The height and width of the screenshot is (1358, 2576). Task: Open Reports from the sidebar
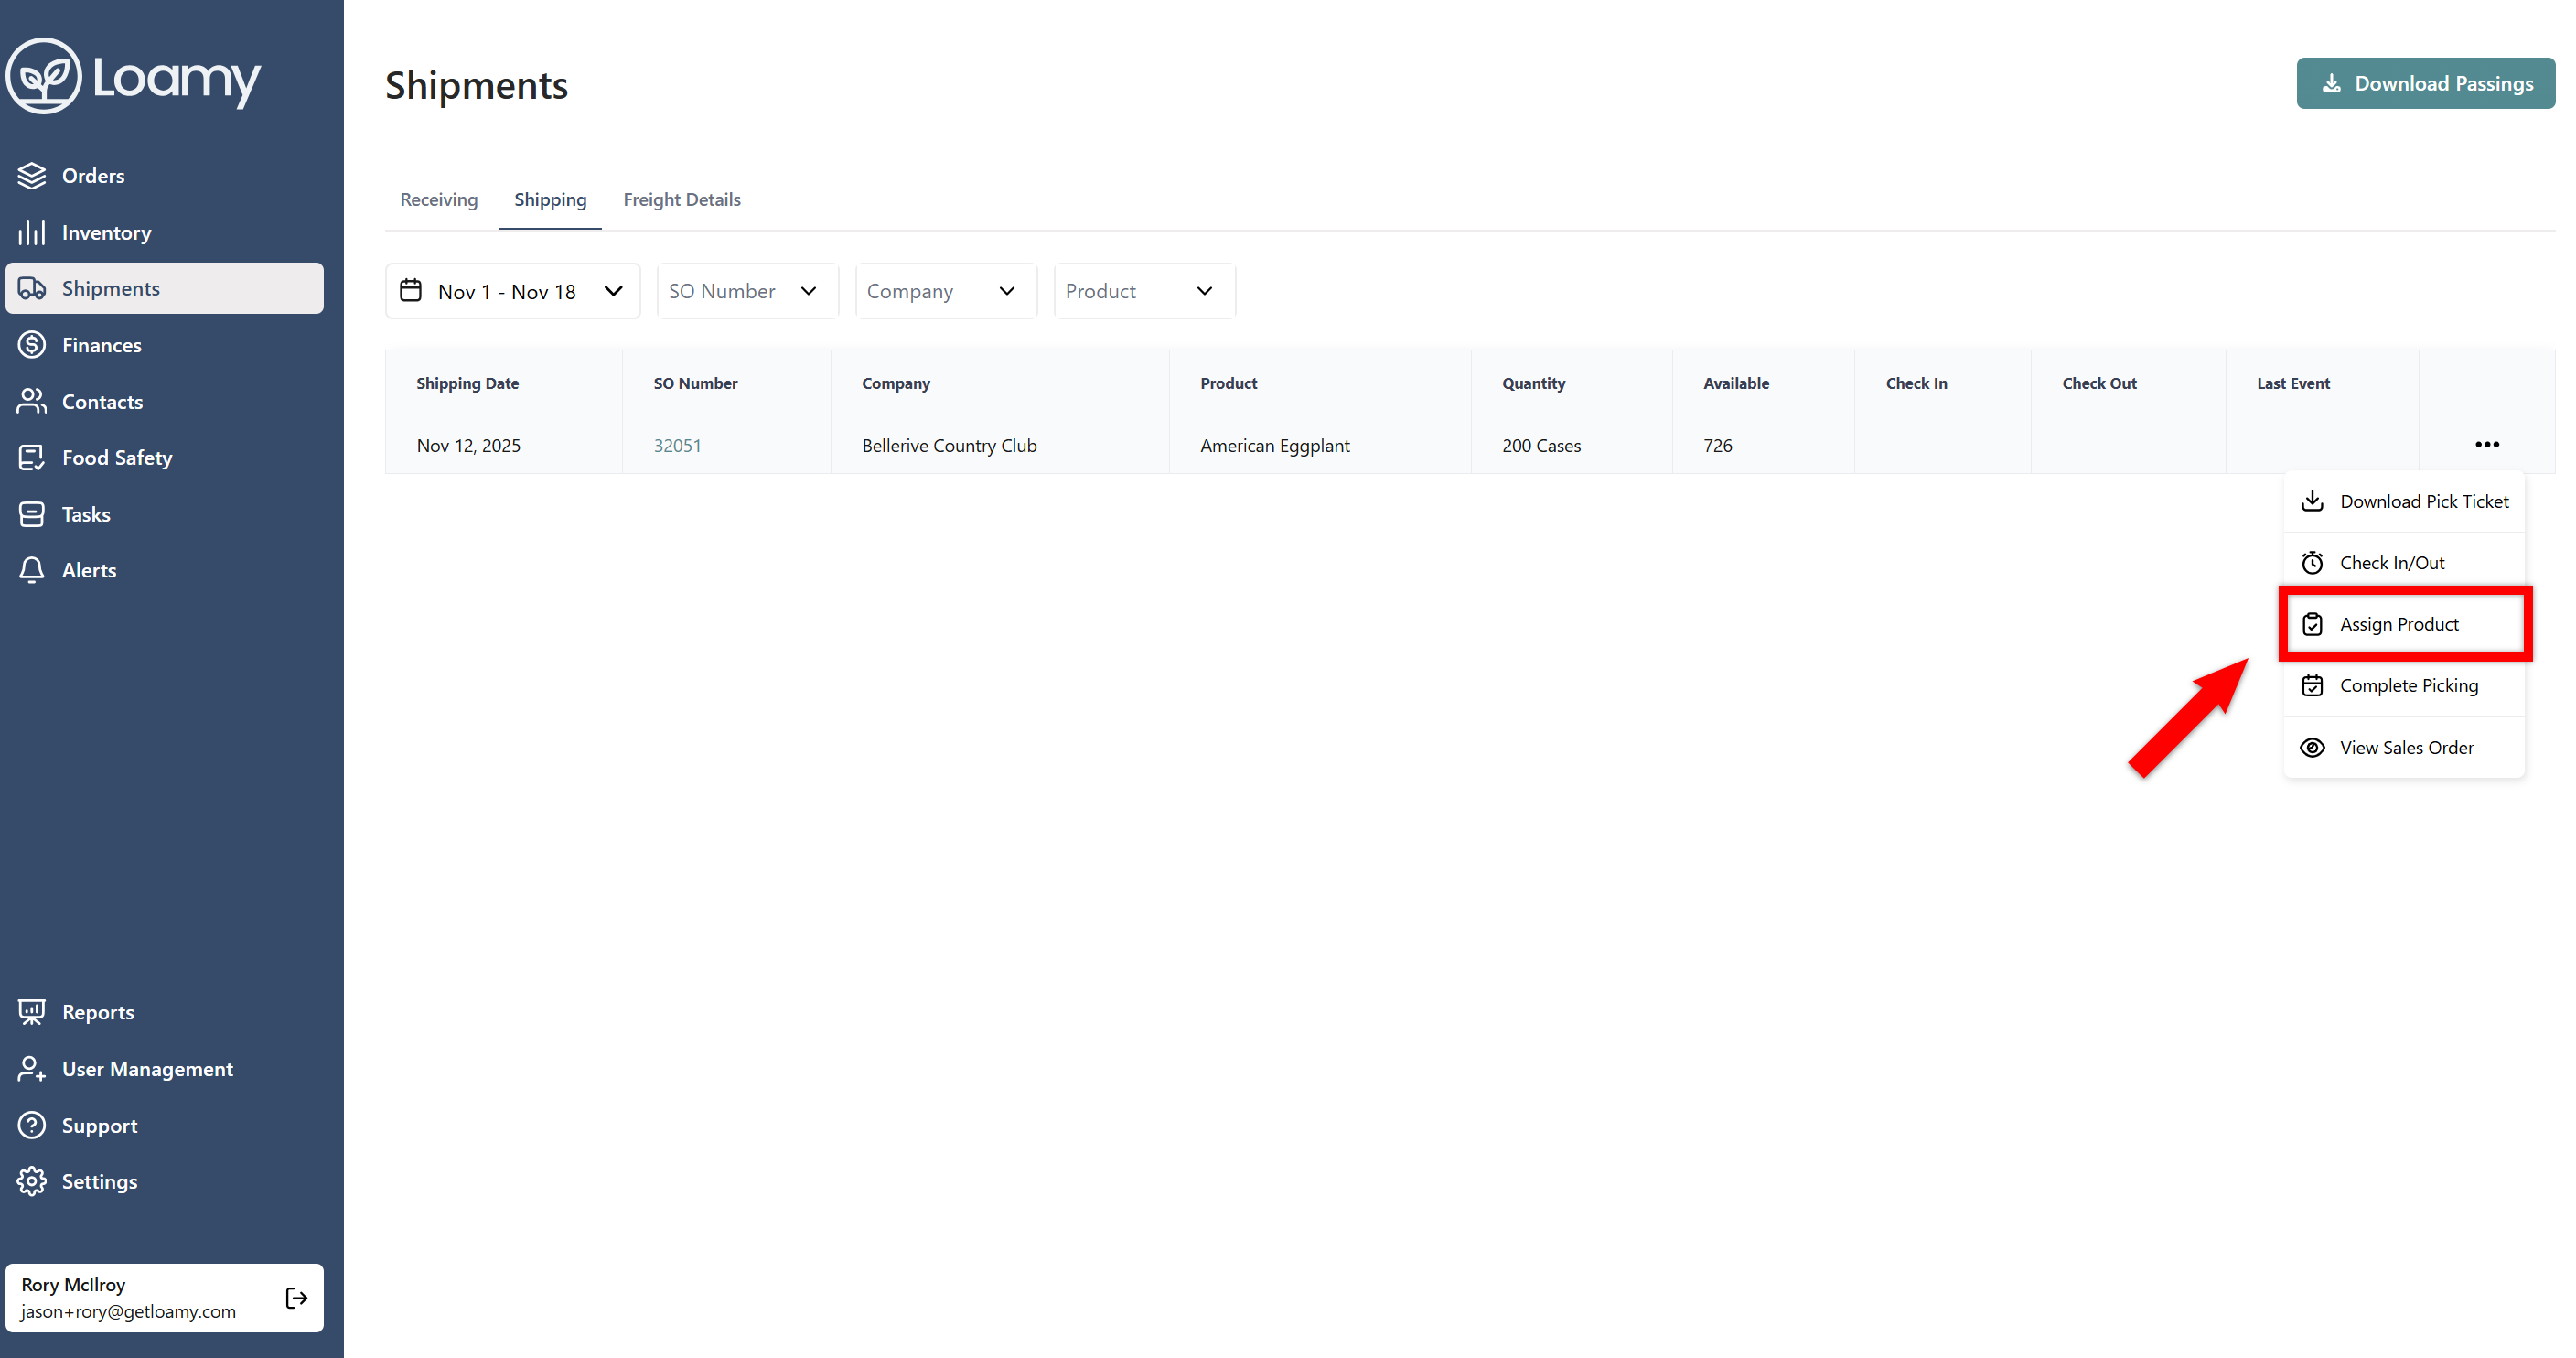pyautogui.click(x=97, y=1012)
